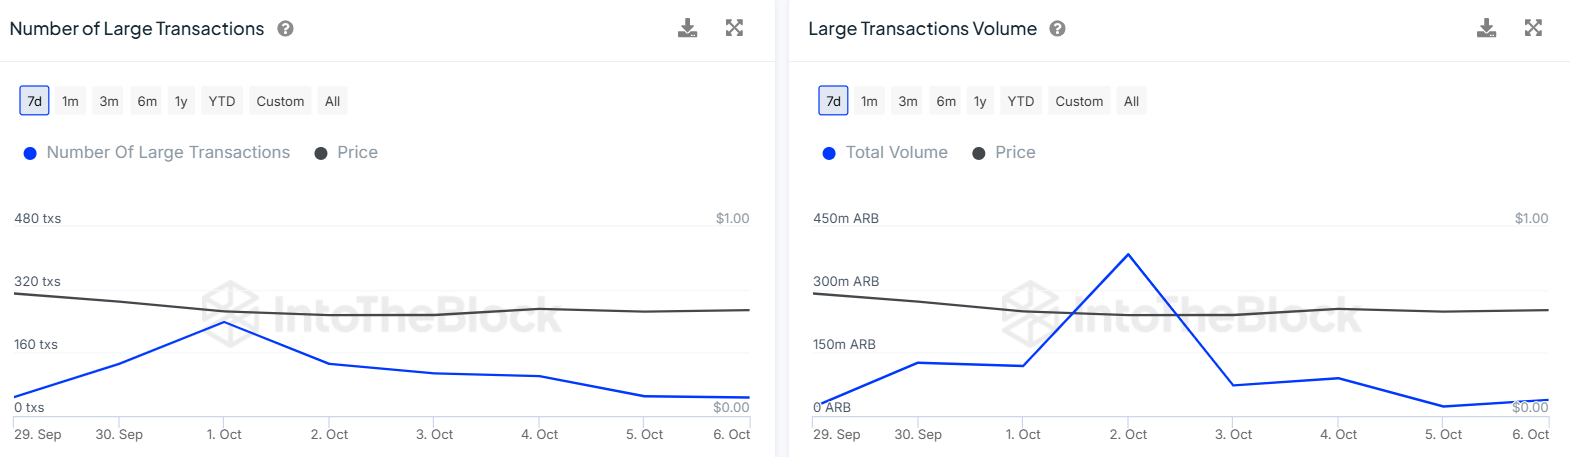Select 6m range on volume chart
The width and height of the screenshot is (1570, 457).
(x=946, y=101)
